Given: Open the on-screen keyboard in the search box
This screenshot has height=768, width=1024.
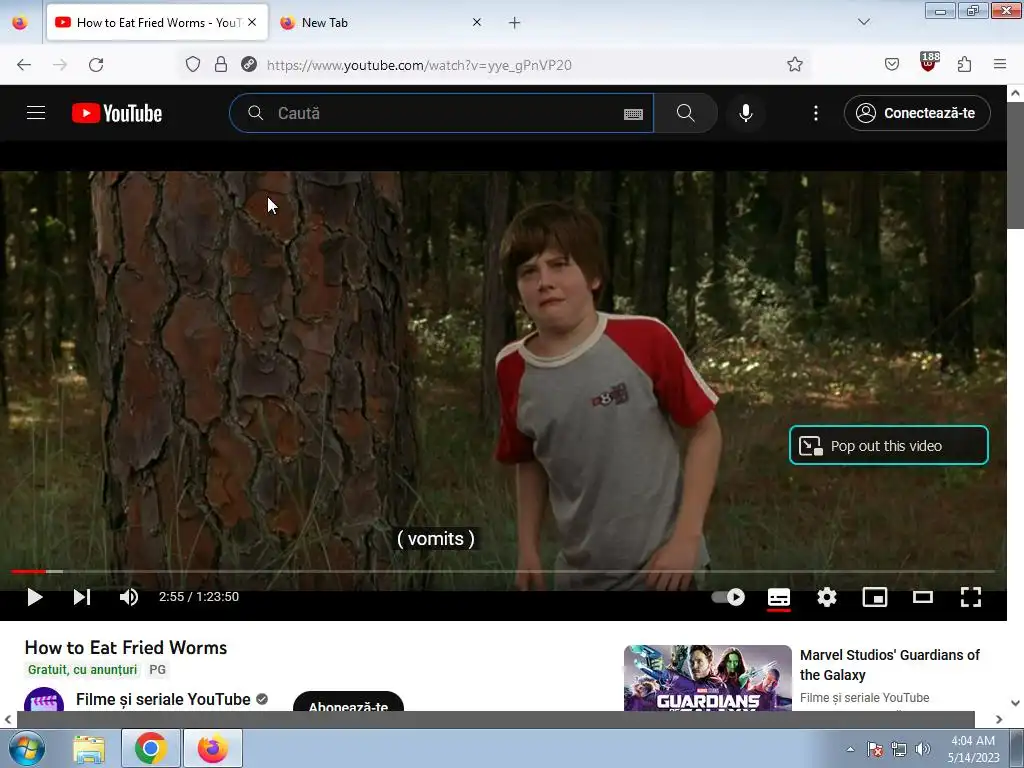Looking at the screenshot, I should [633, 114].
